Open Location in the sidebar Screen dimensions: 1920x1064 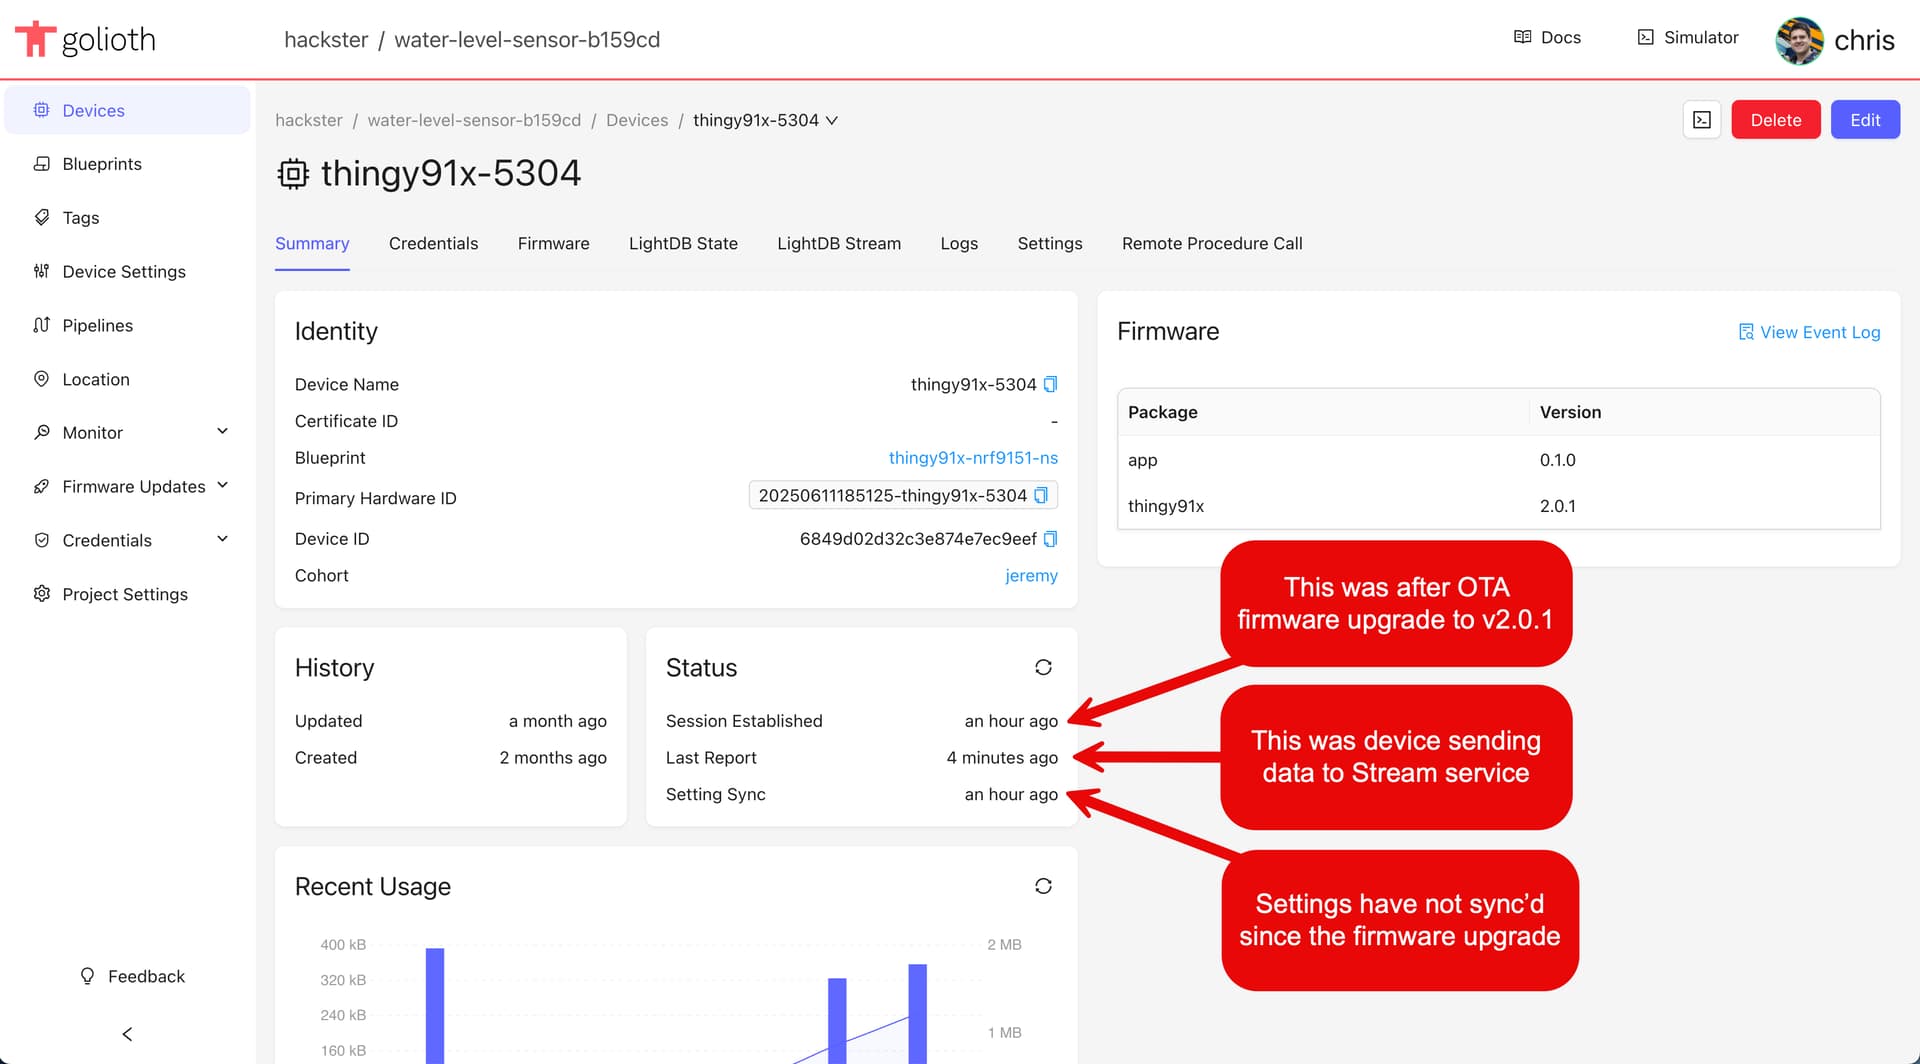(x=127, y=379)
